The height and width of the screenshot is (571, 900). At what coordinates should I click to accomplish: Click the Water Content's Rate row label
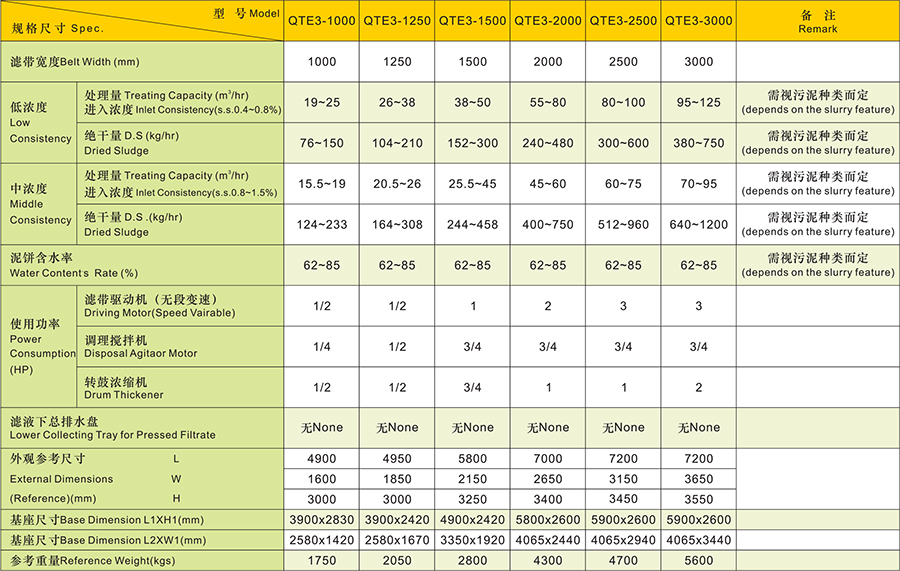point(73,265)
